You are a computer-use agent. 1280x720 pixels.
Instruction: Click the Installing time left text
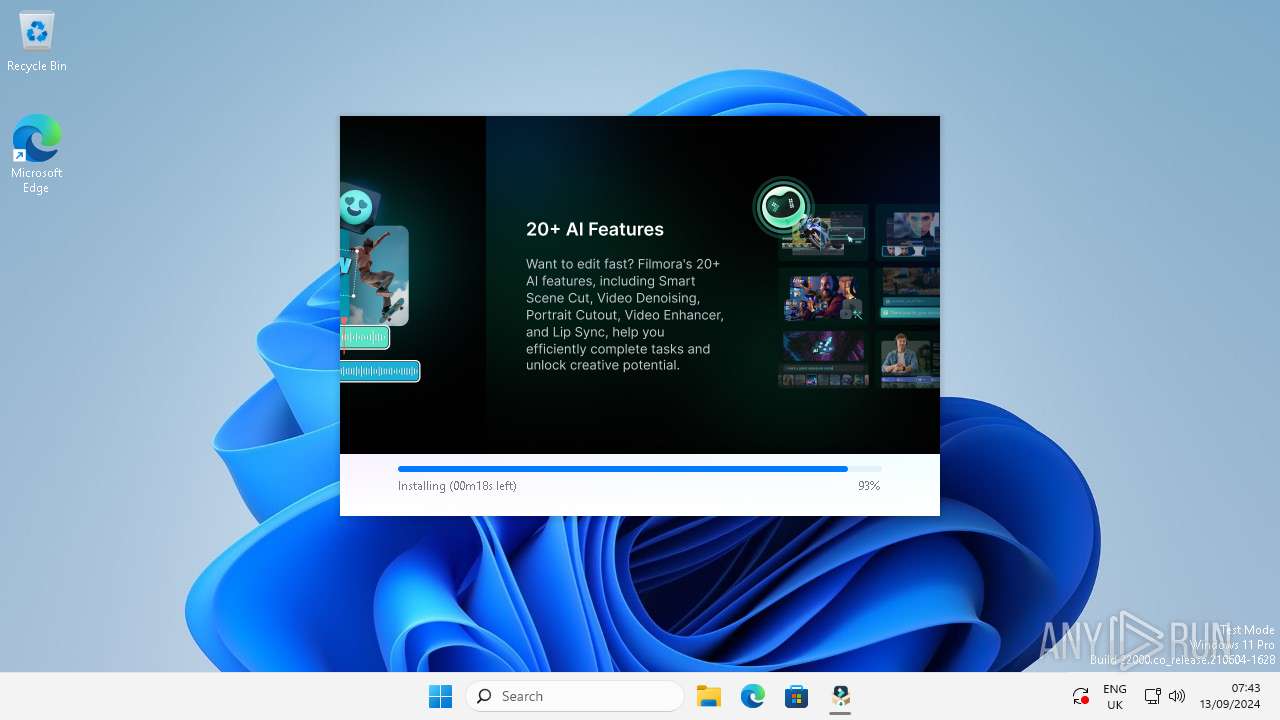coord(457,486)
